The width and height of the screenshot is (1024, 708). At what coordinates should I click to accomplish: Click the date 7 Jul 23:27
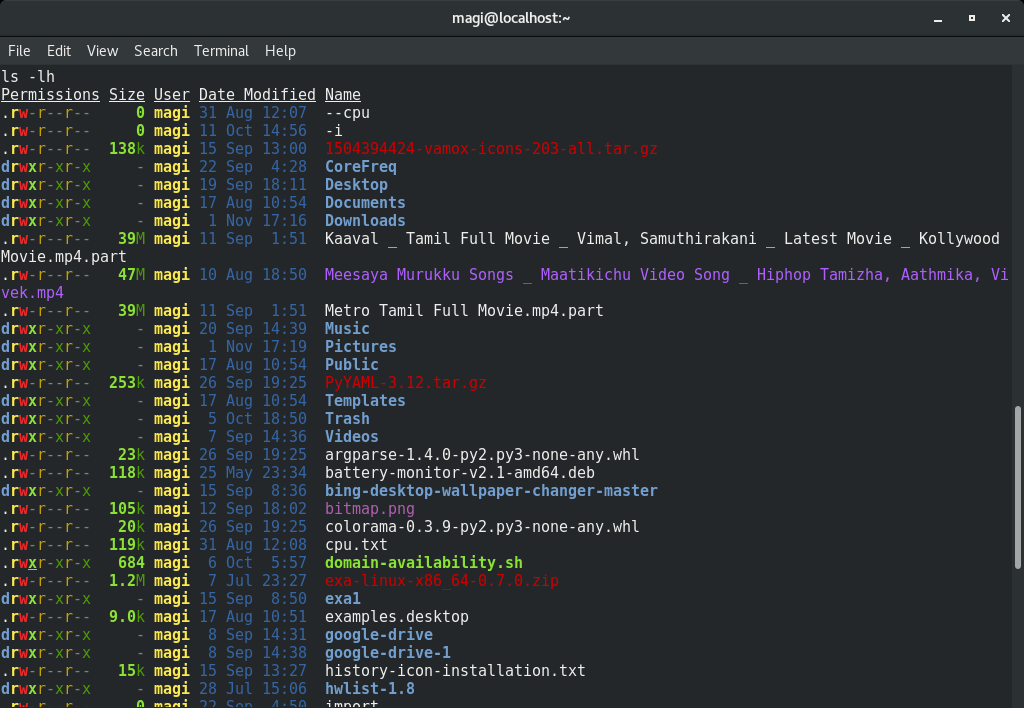click(x=257, y=581)
